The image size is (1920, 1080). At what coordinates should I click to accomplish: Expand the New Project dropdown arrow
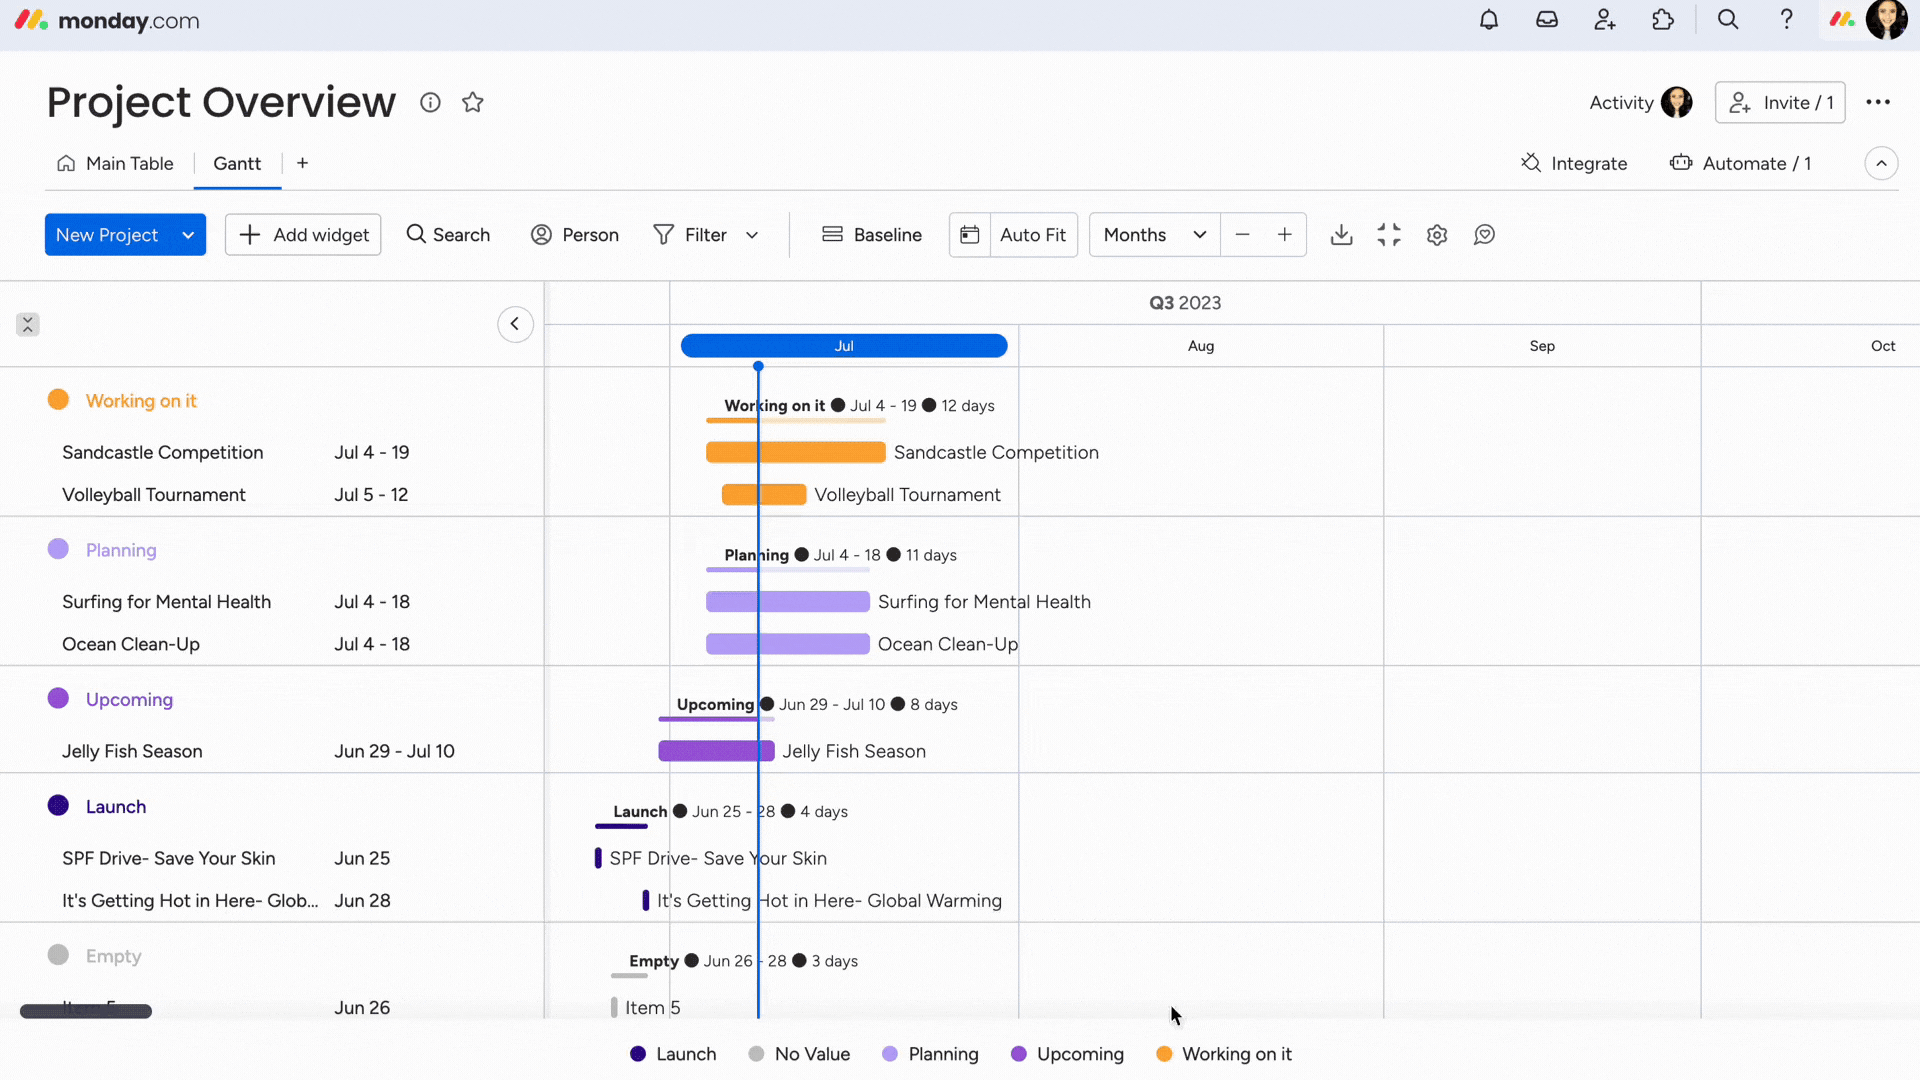(x=188, y=235)
